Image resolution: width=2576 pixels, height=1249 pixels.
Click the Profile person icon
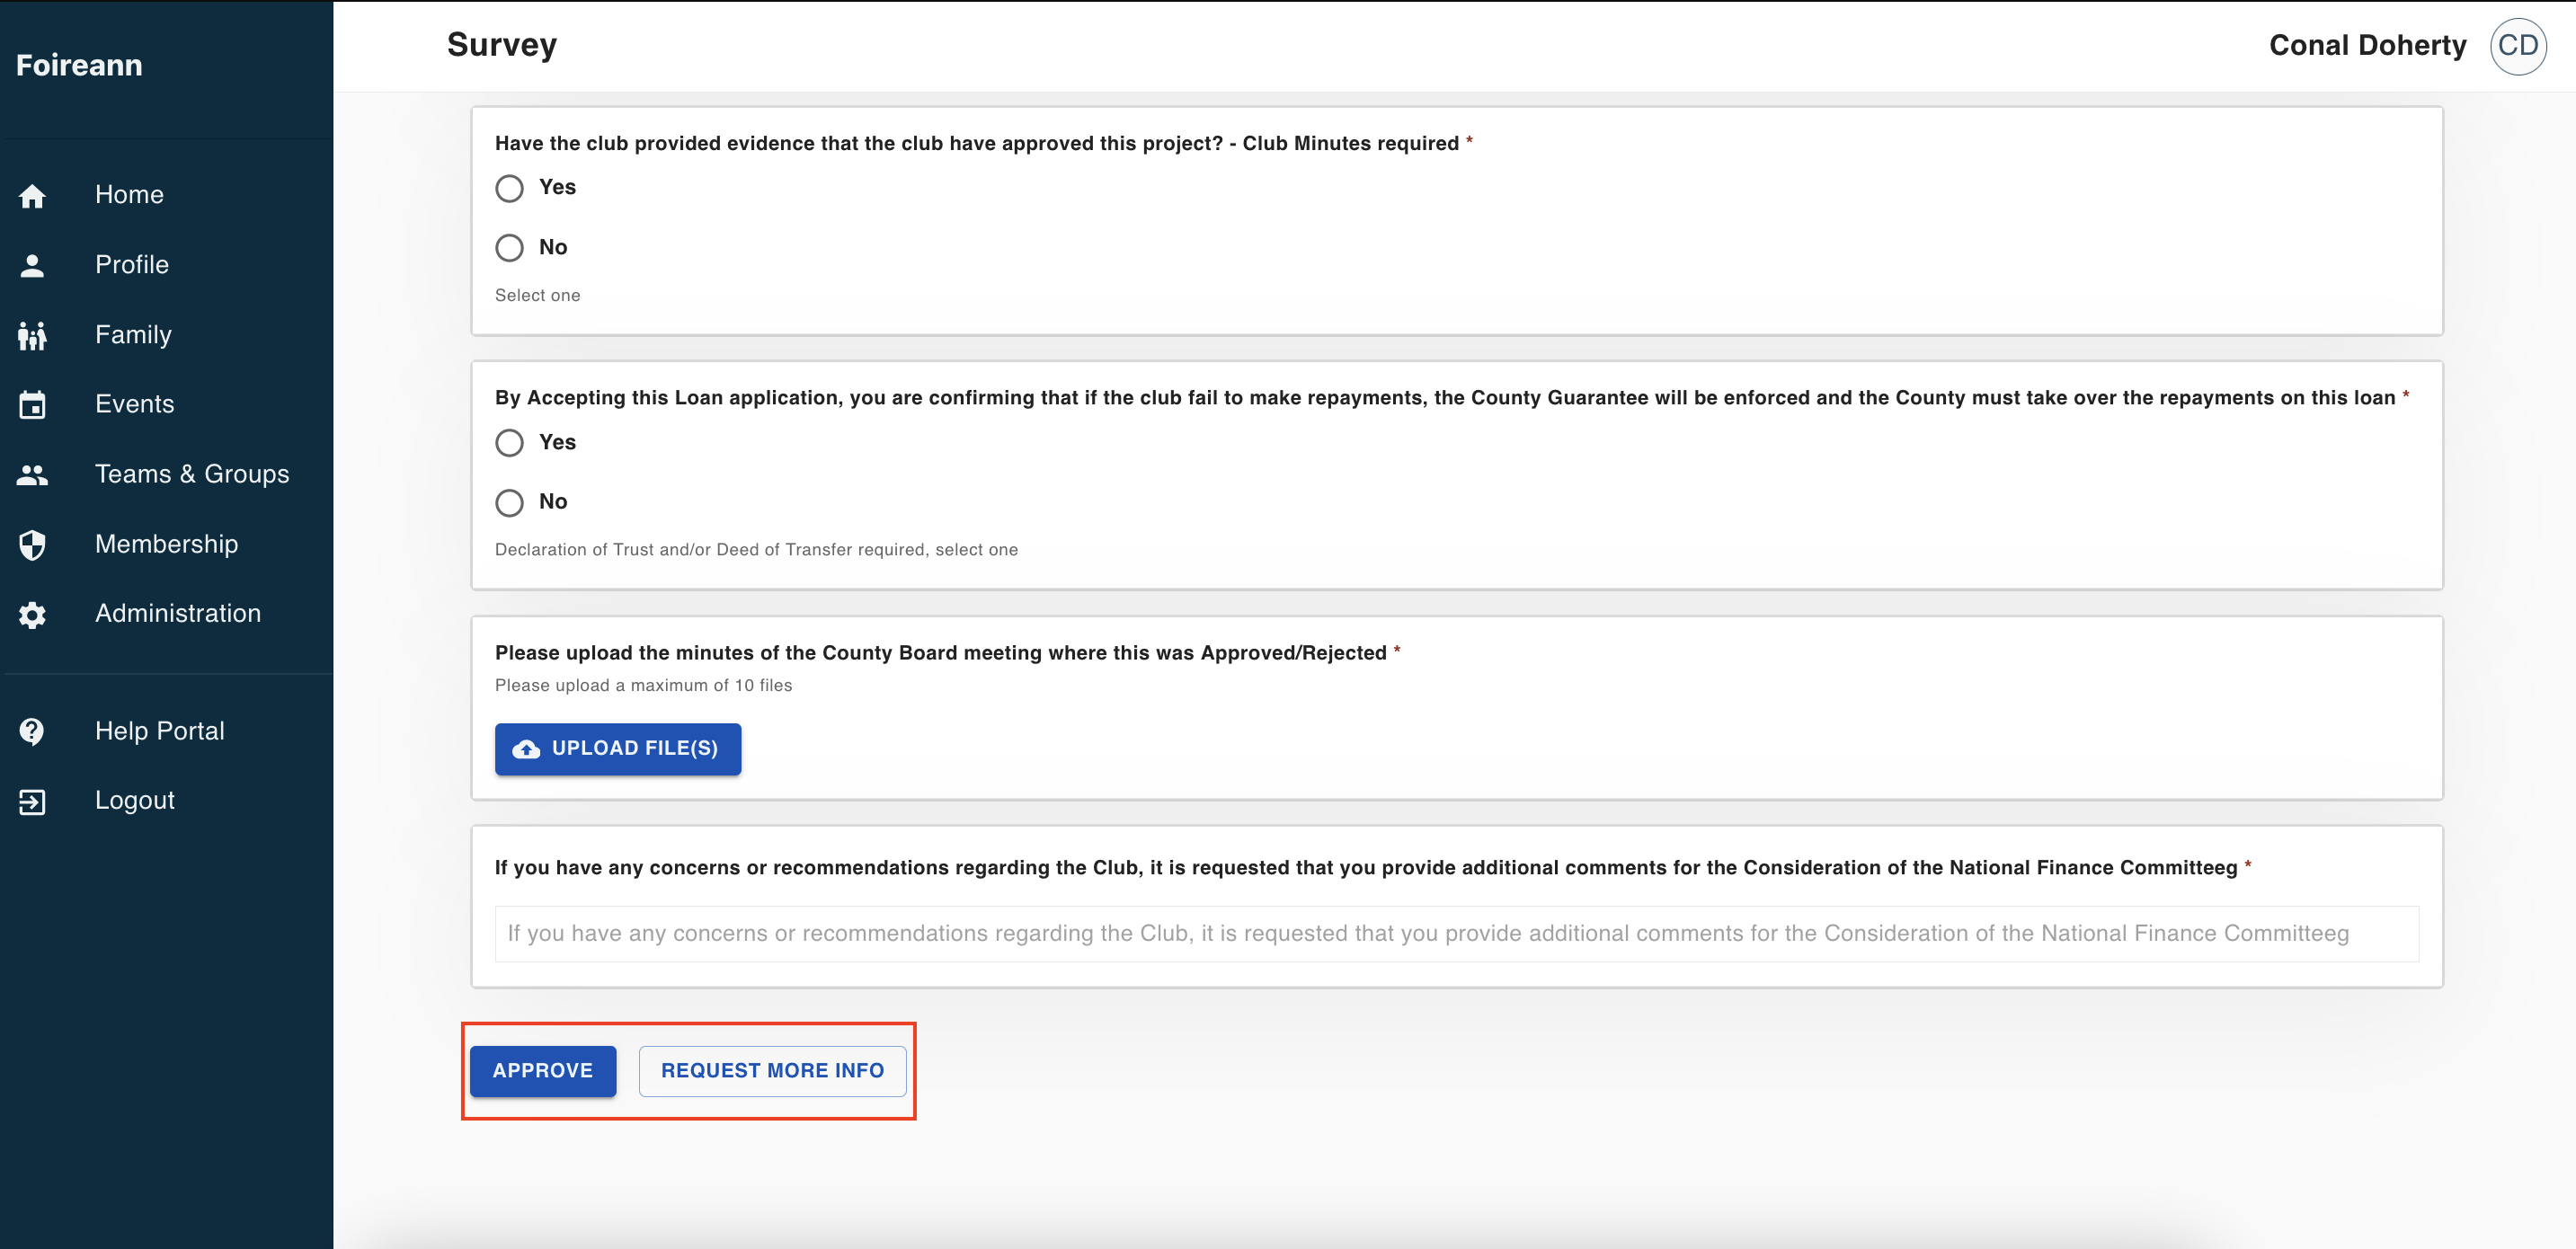pos(32,265)
